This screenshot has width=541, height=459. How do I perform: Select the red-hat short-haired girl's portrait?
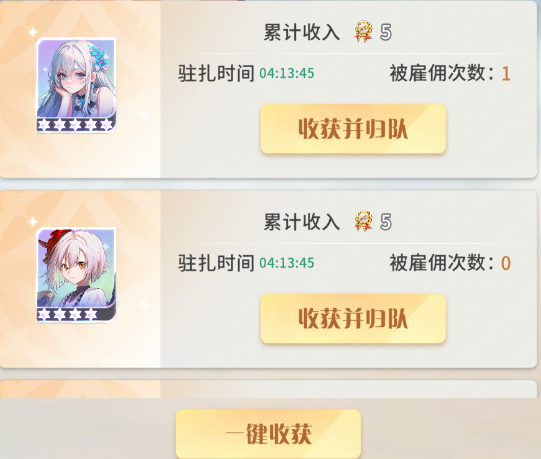(x=76, y=268)
